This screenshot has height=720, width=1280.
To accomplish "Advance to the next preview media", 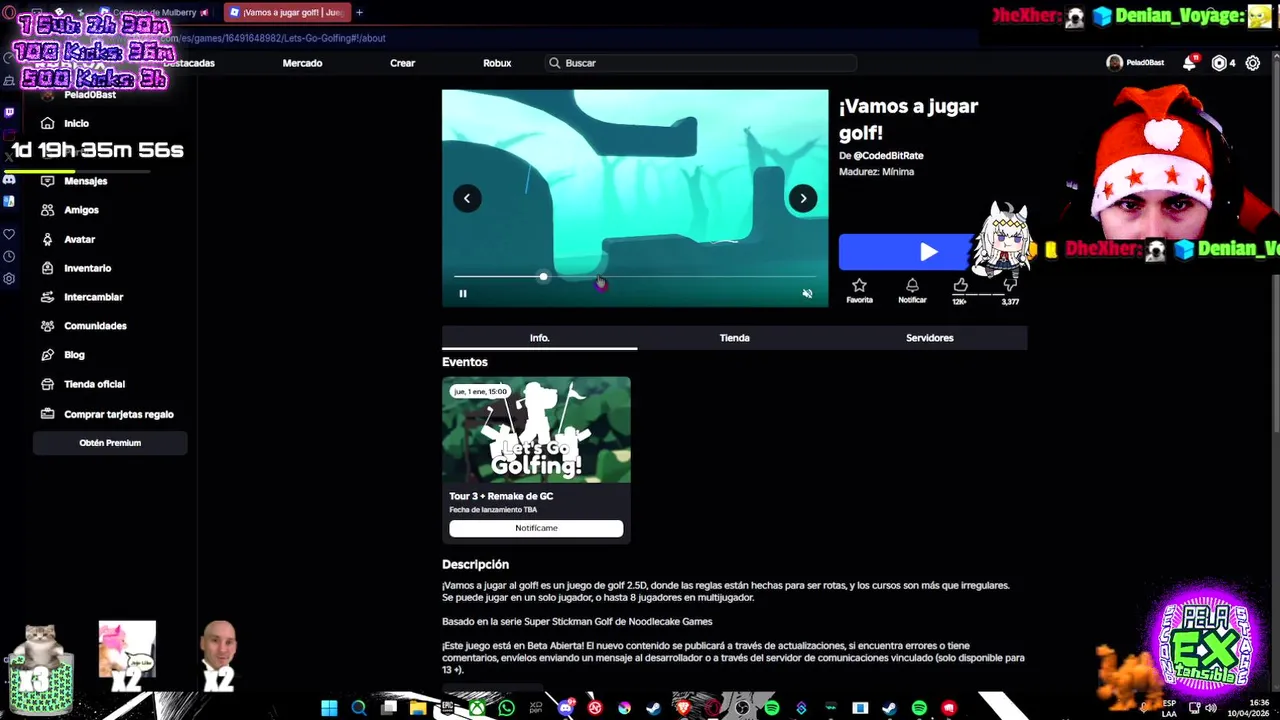I will (803, 198).
